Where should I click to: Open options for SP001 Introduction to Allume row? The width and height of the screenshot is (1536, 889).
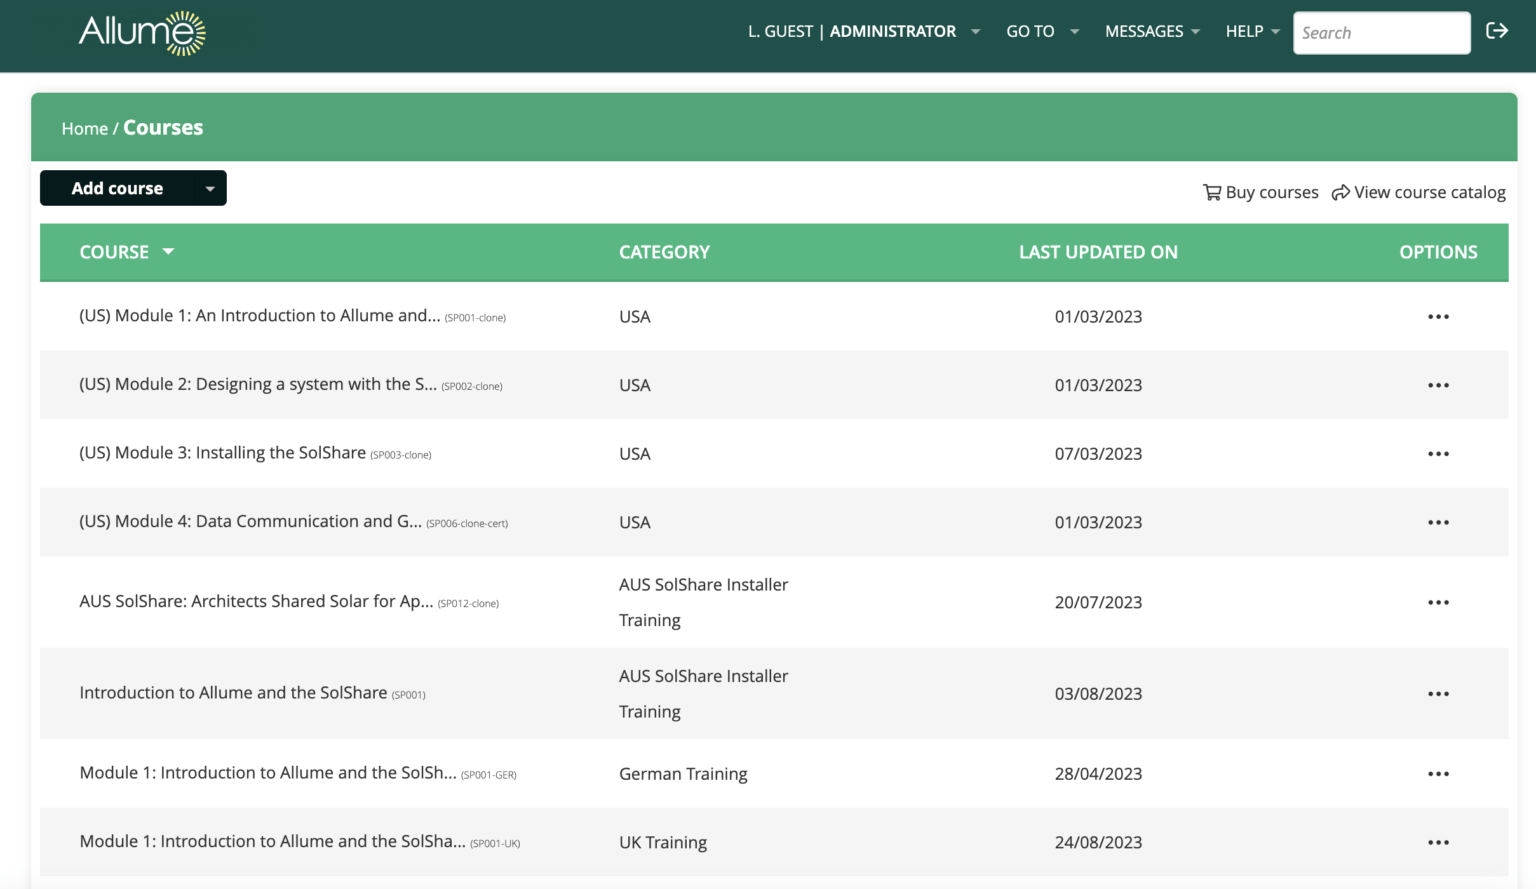click(1438, 694)
